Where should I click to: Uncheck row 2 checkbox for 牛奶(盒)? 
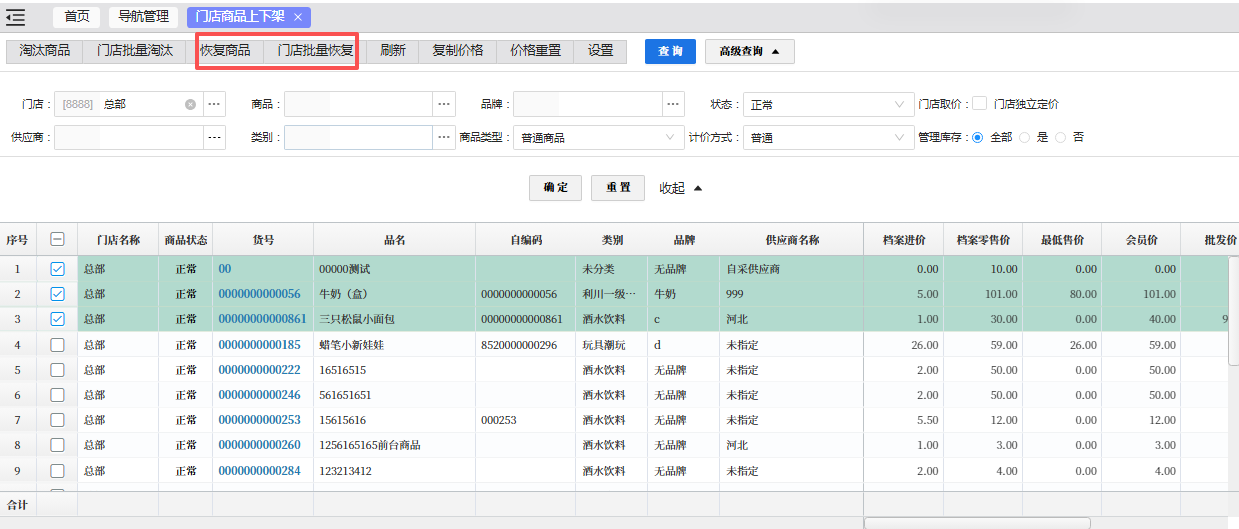[x=57, y=294]
